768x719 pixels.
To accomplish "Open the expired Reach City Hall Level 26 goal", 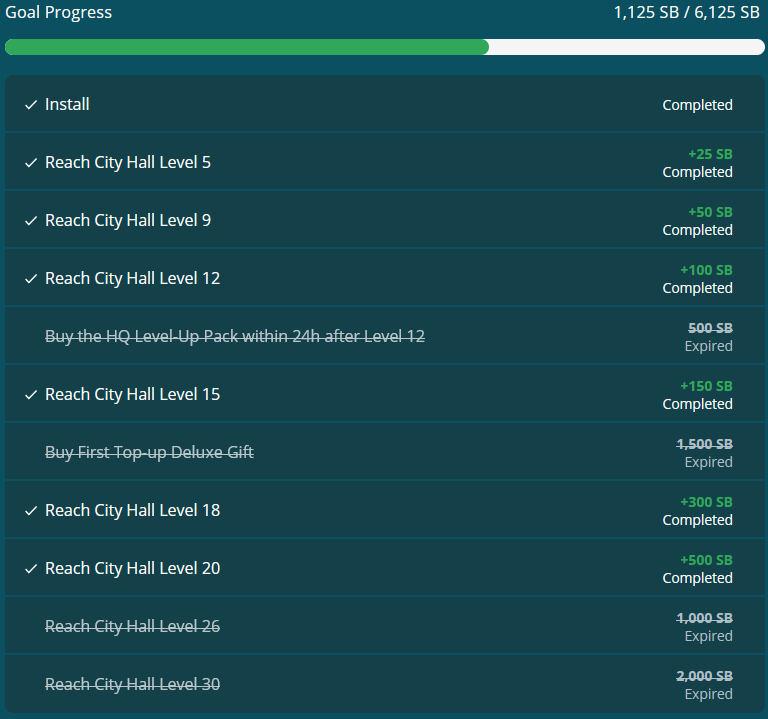I will pos(132,626).
